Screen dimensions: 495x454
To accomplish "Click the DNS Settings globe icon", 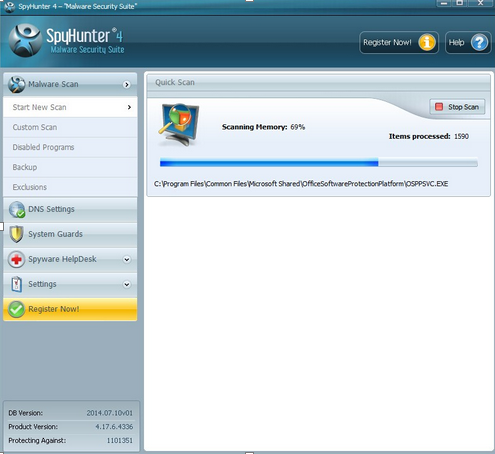I will (x=17, y=209).
